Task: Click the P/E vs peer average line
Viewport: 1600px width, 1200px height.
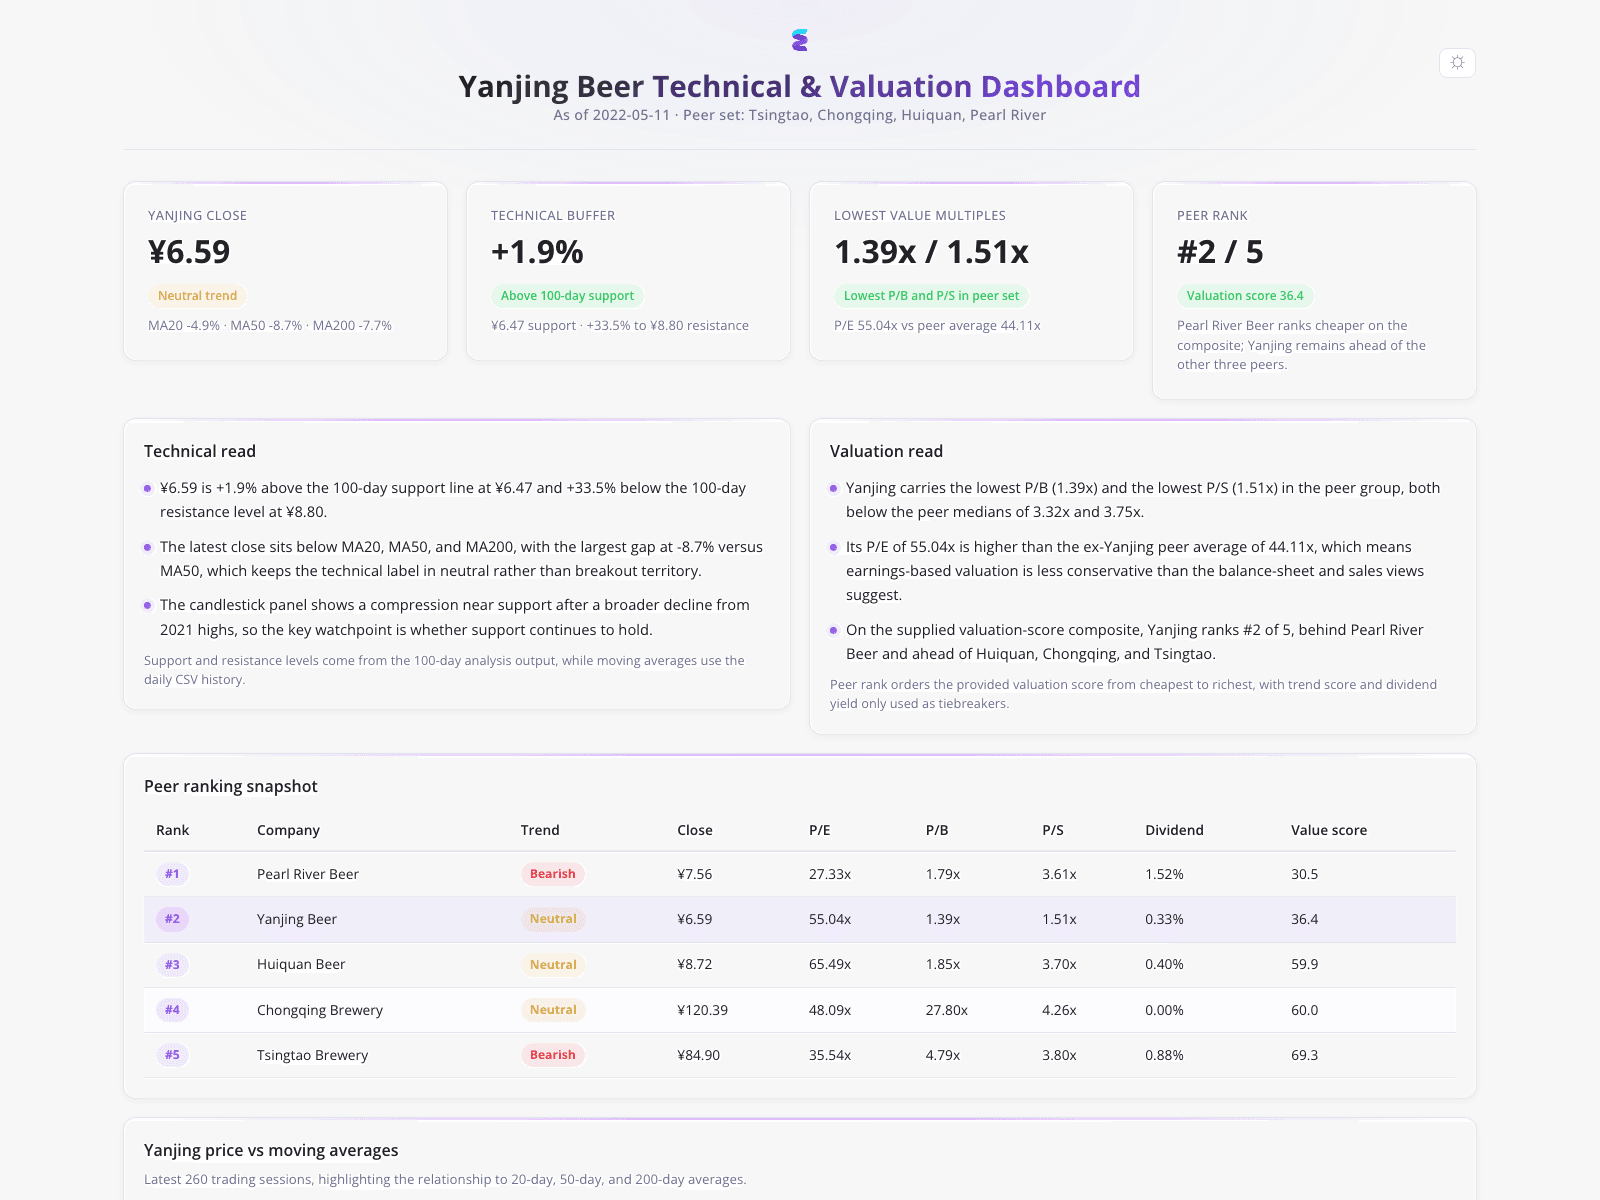Action: [937, 326]
